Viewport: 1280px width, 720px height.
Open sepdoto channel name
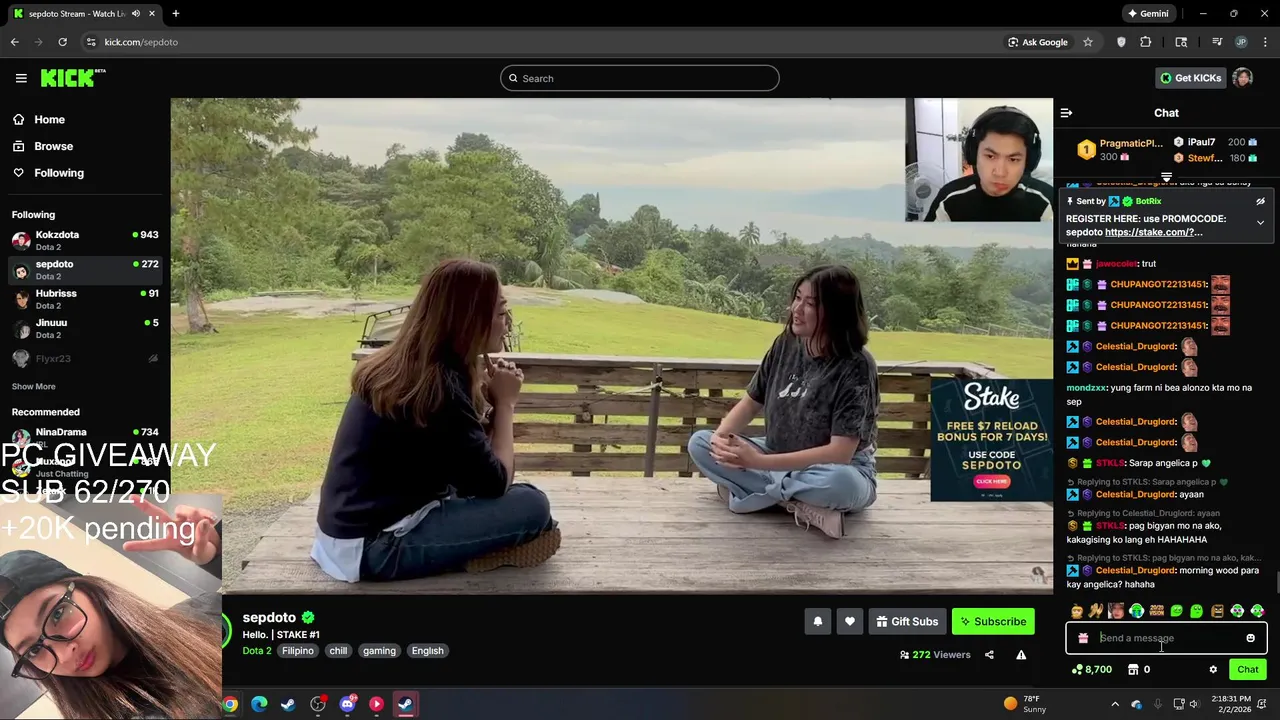coord(269,618)
